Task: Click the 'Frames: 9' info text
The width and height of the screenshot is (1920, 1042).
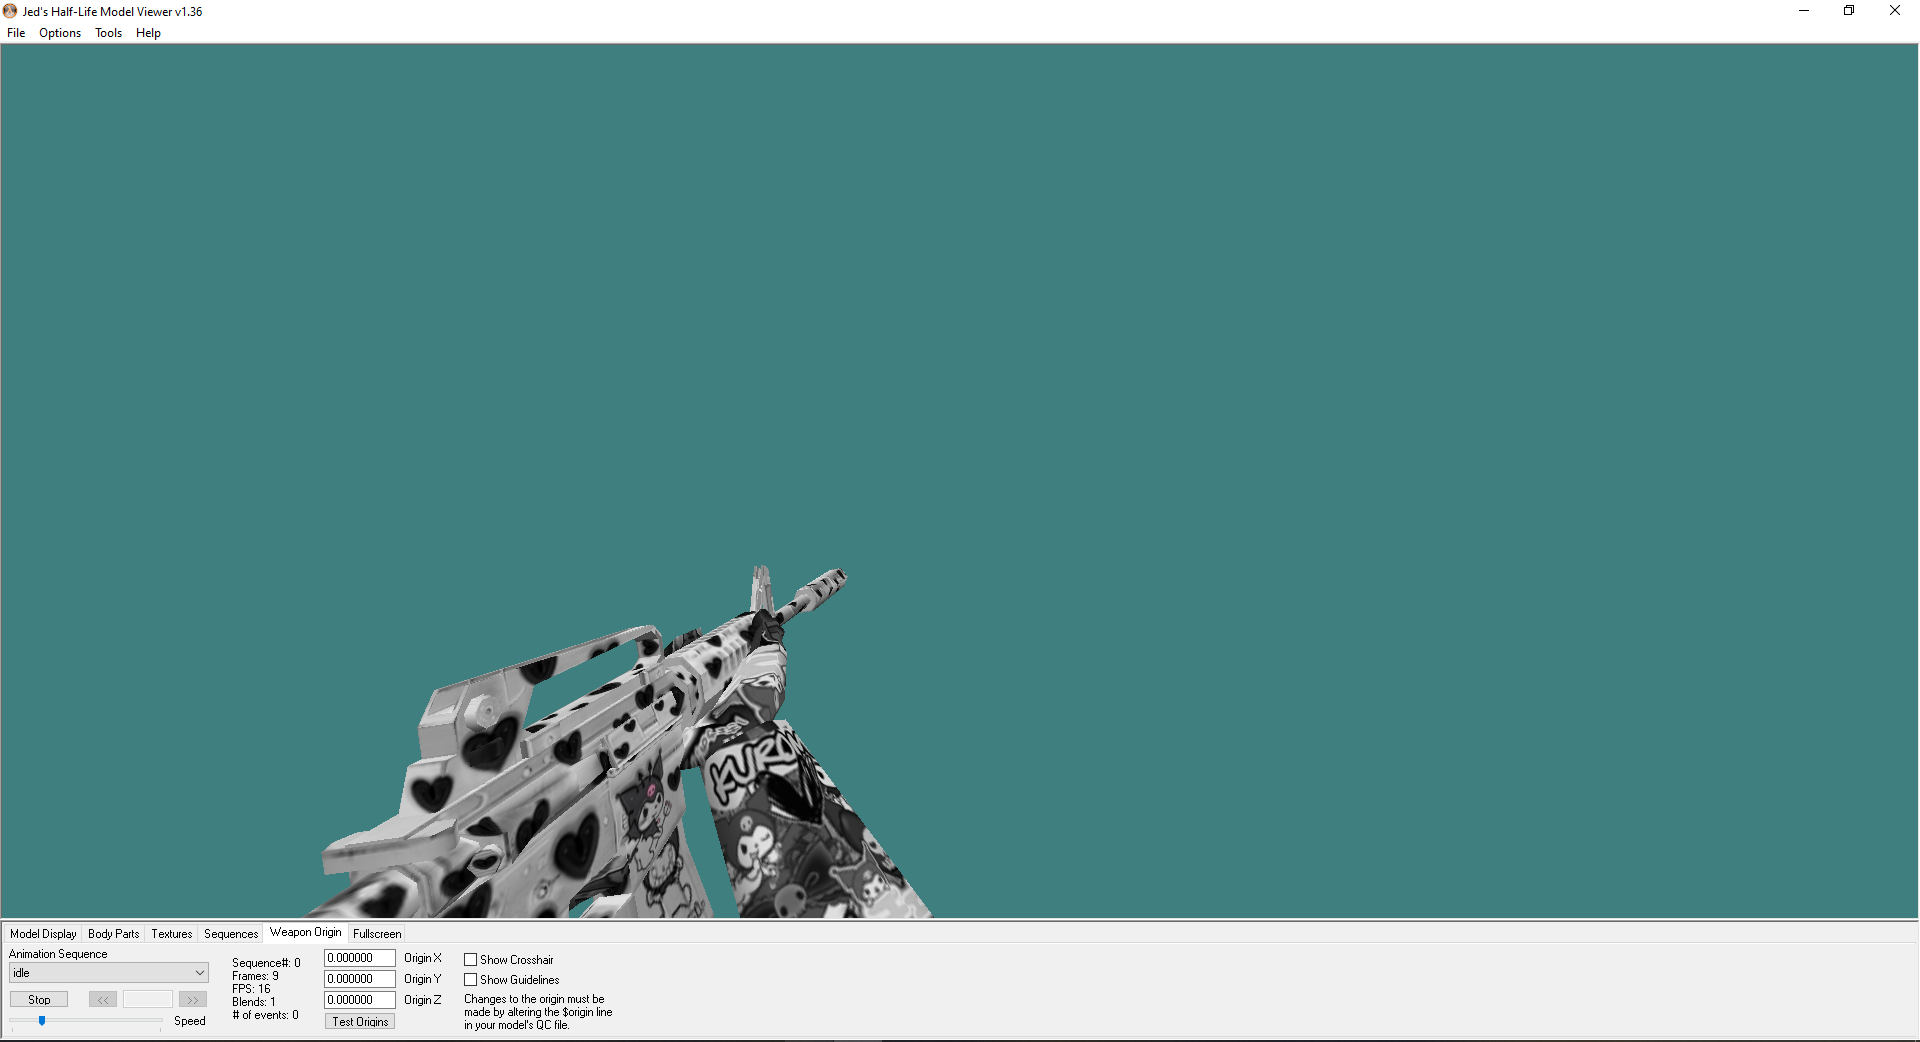Action: 255,976
